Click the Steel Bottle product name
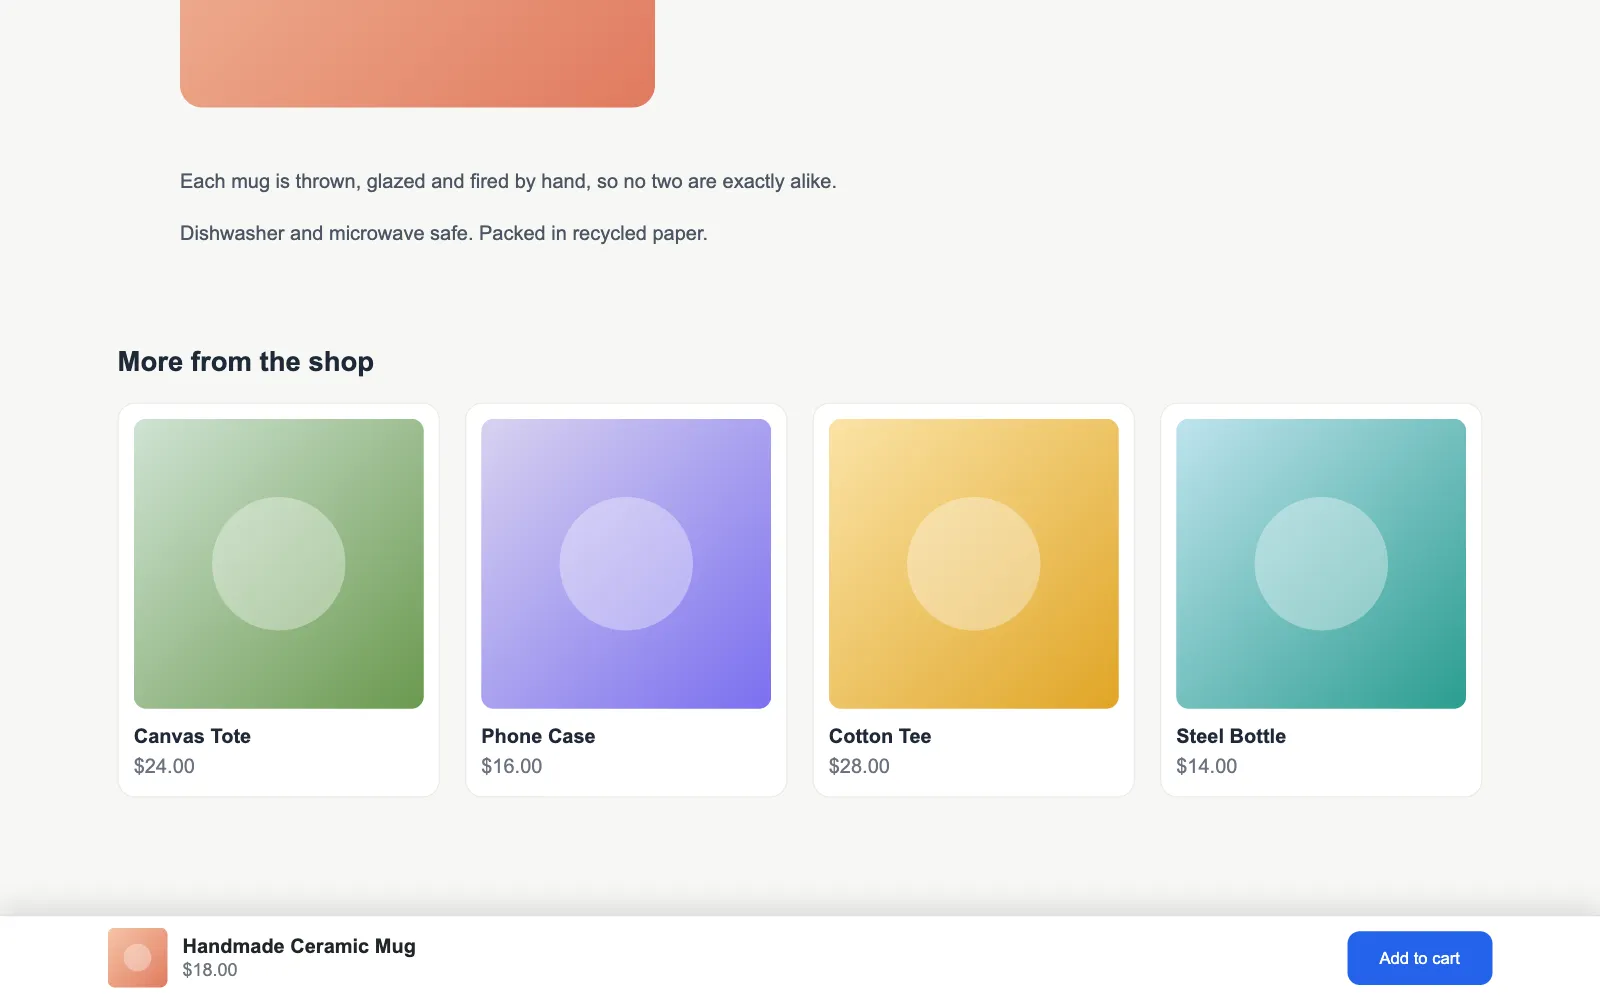This screenshot has height=1000, width=1600. [1231, 736]
